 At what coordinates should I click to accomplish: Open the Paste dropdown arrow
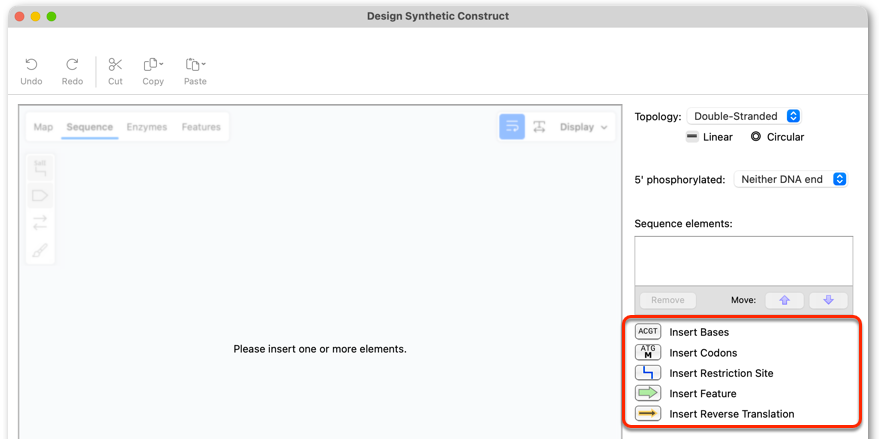(203, 64)
